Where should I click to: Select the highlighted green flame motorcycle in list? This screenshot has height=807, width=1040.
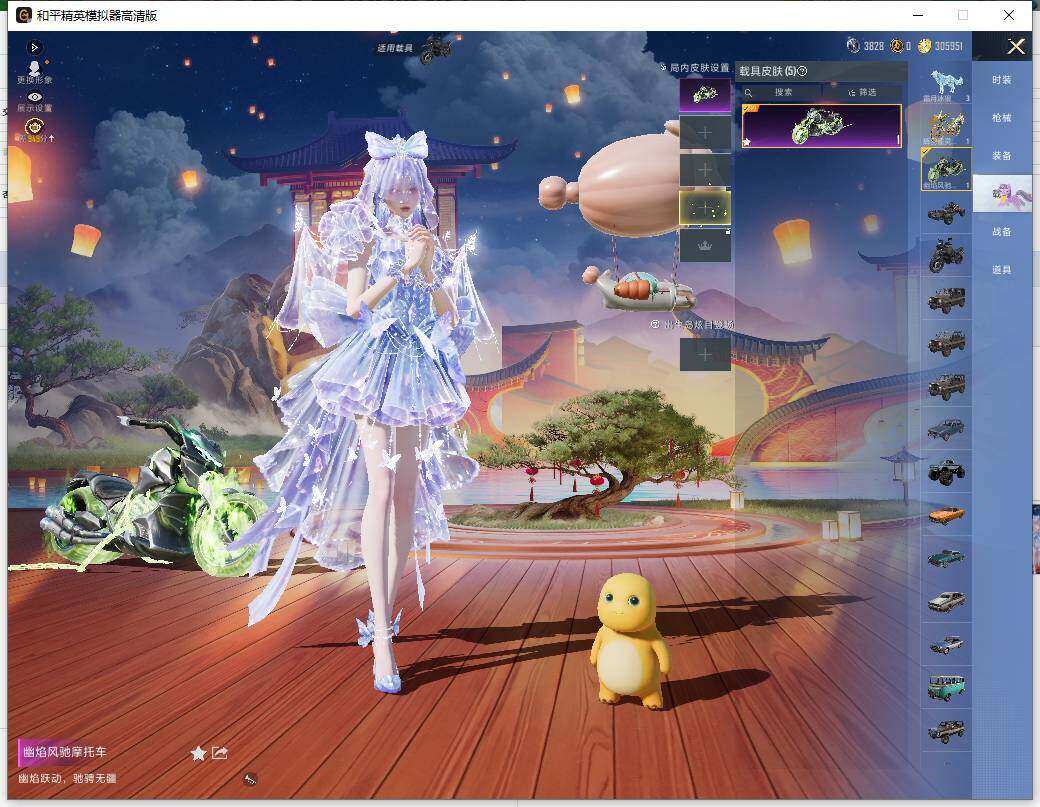tap(946, 169)
